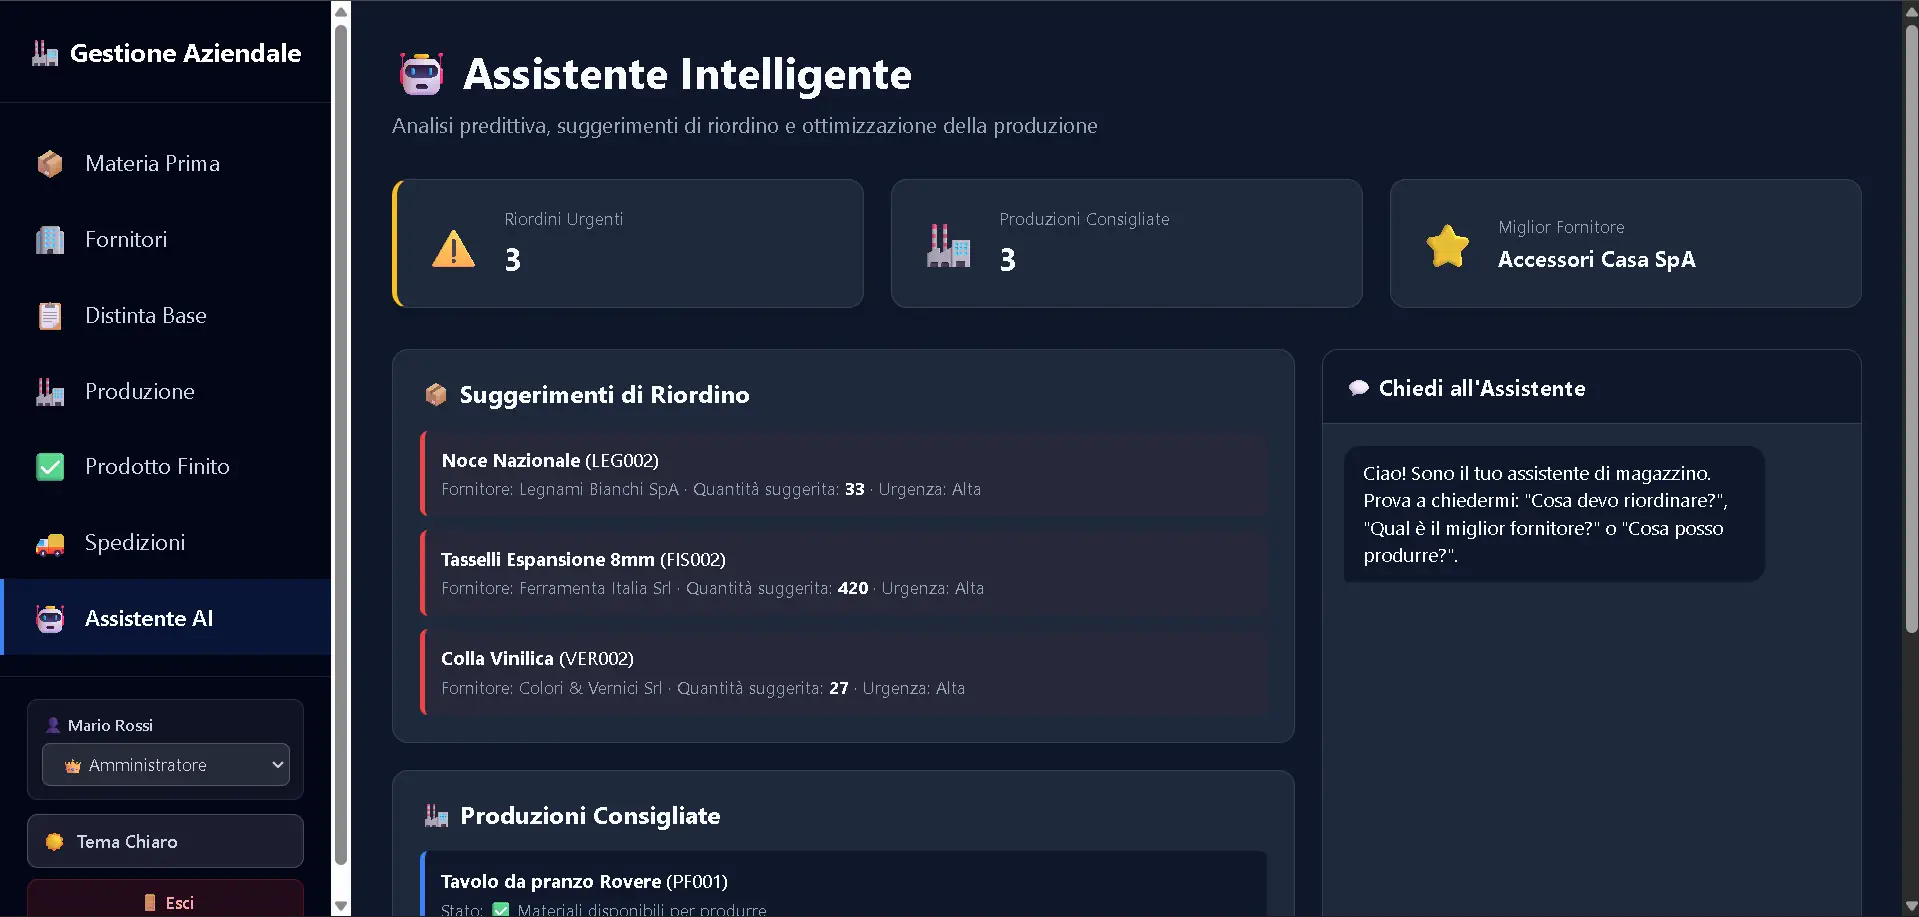Click the Gestione Aziendale factory logo icon
Screen dimensions: 1919x917
pyautogui.click(x=45, y=53)
